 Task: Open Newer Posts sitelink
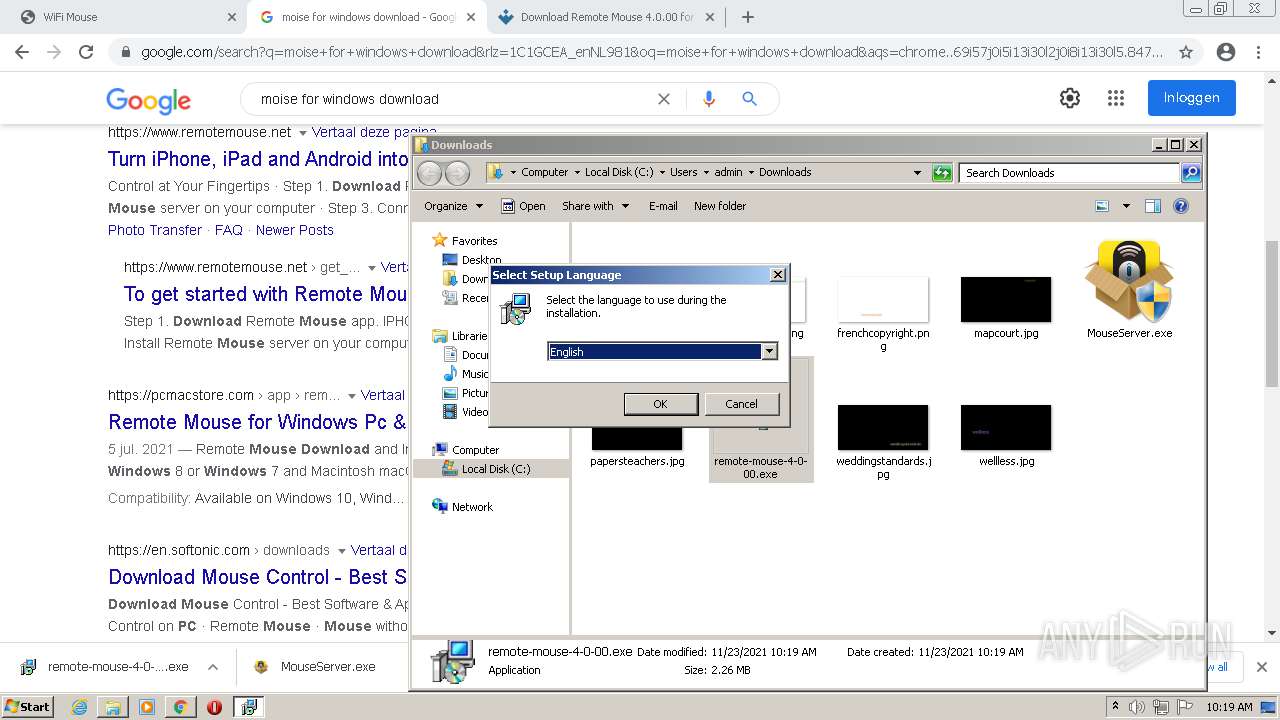(295, 230)
